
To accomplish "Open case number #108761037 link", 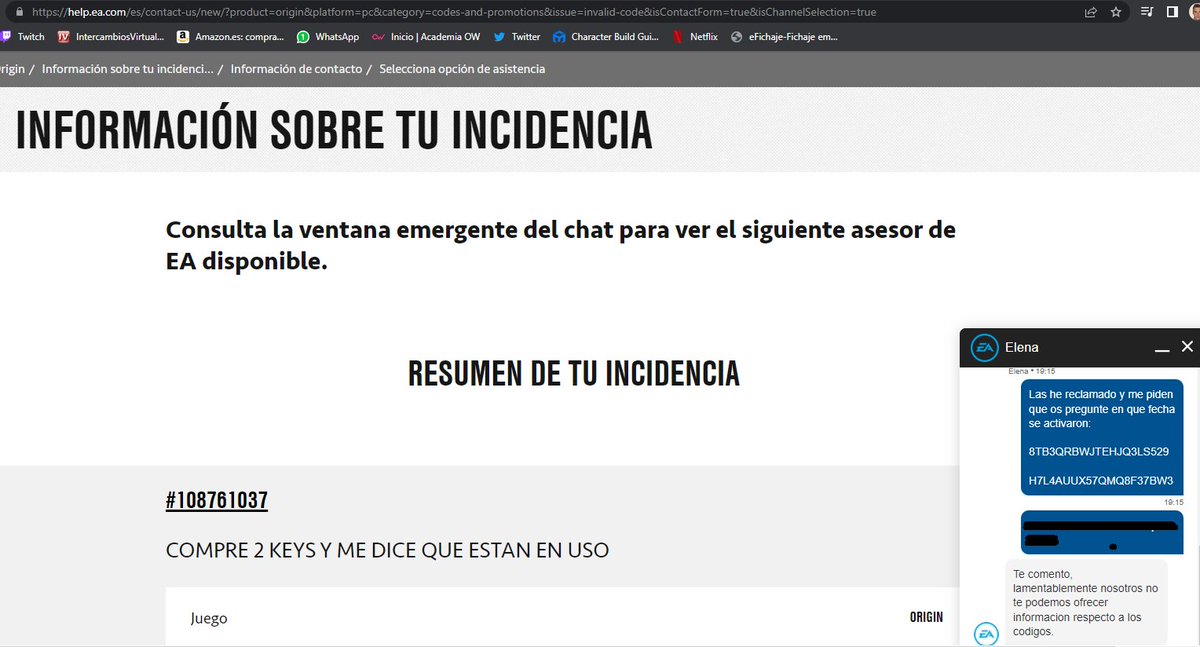I will 217,500.
